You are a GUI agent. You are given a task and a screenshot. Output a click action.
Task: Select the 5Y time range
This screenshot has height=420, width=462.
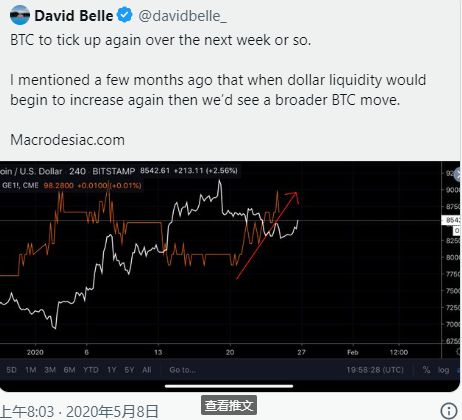(129, 370)
